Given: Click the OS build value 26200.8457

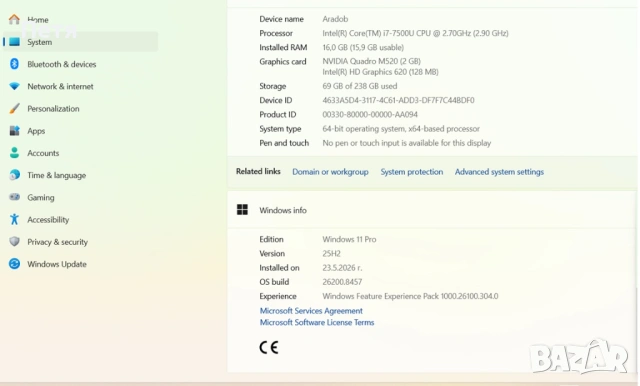Looking at the screenshot, I should [x=342, y=282].
